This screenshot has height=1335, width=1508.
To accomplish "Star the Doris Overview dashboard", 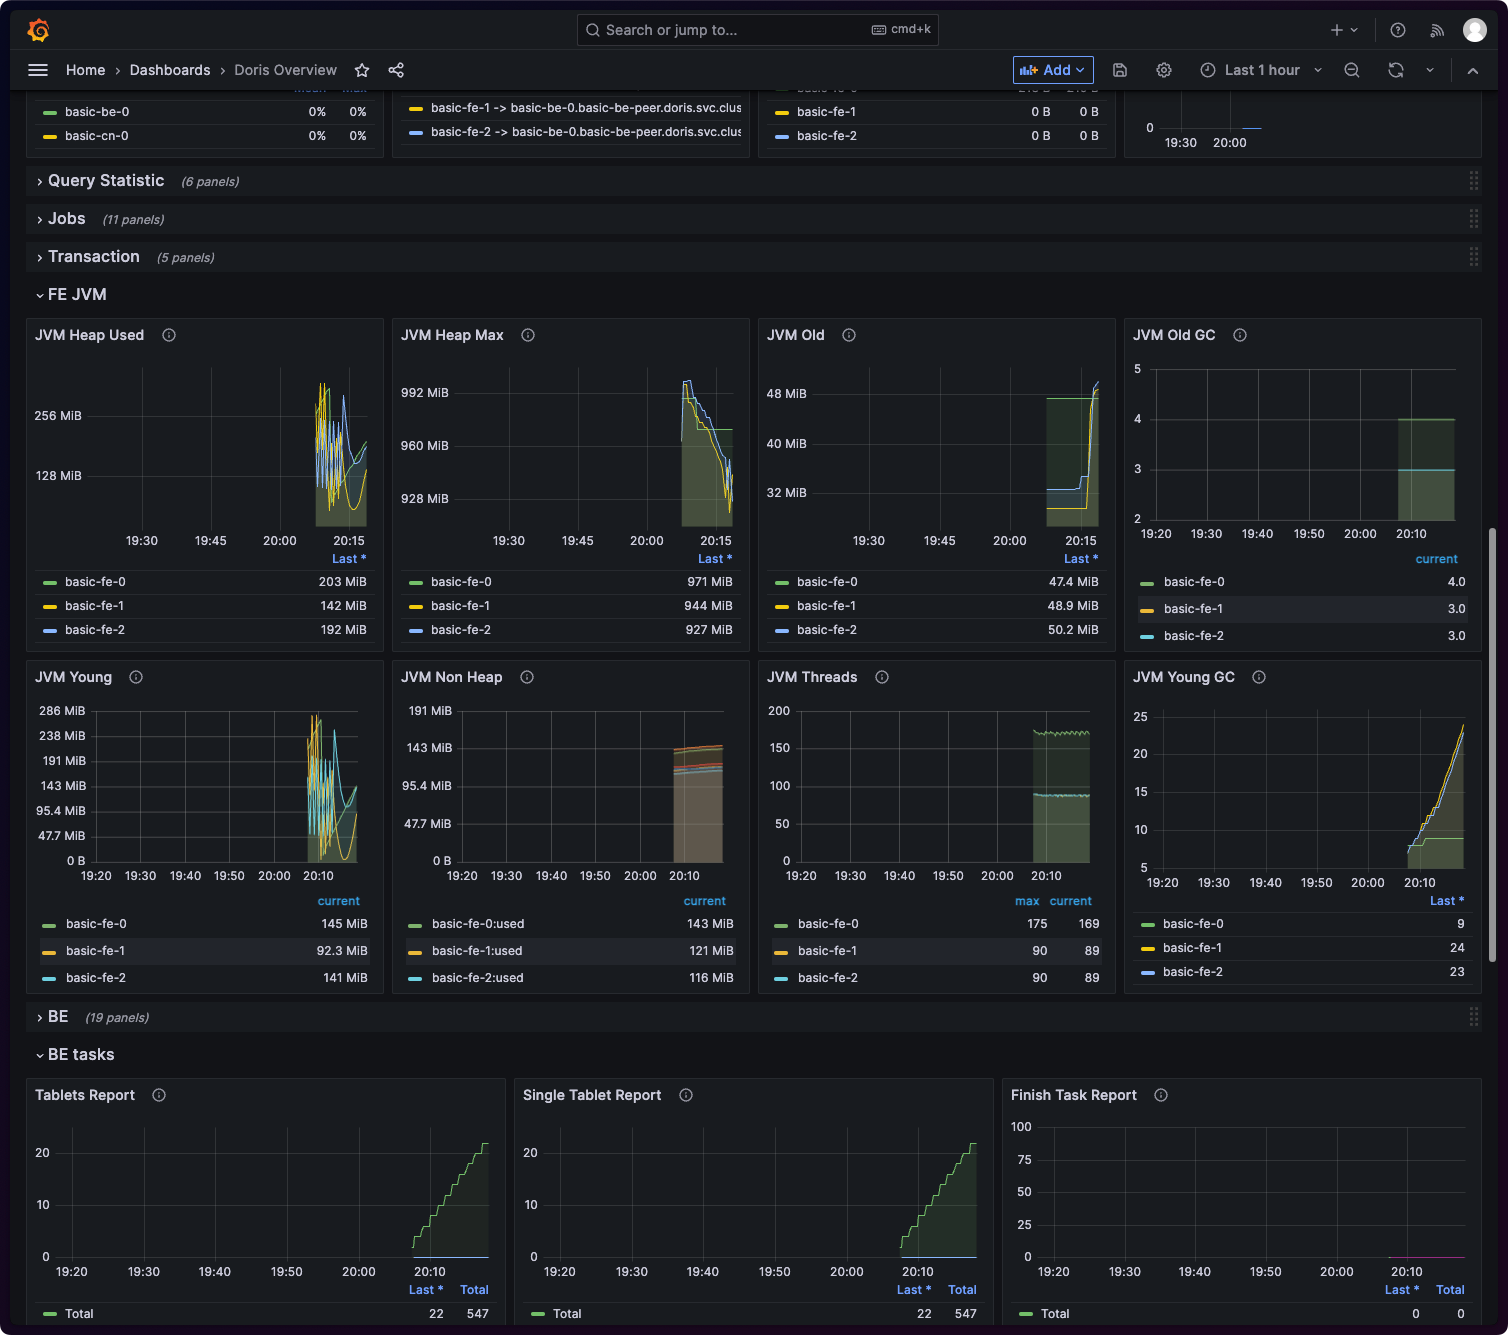I will coord(361,70).
